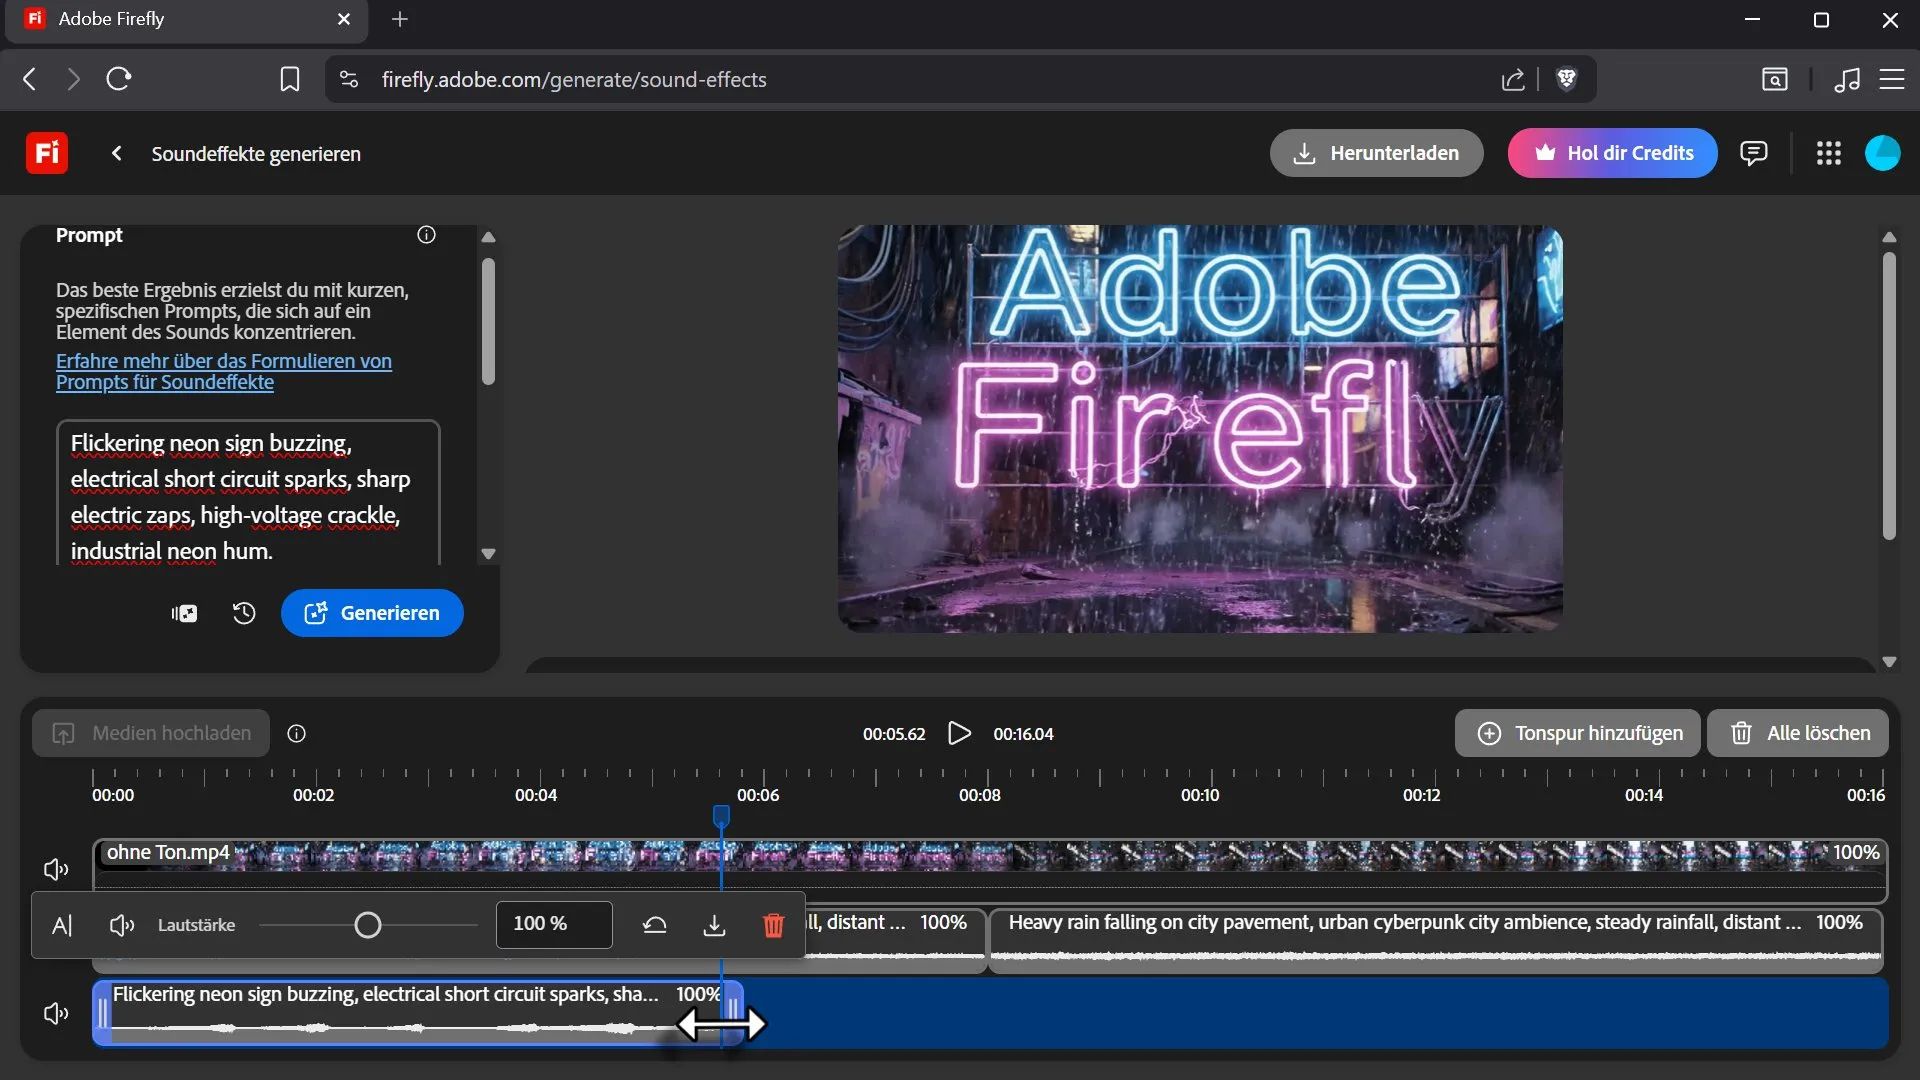
Task: Open the feedback chat bubble icon
Action: pos(1753,153)
